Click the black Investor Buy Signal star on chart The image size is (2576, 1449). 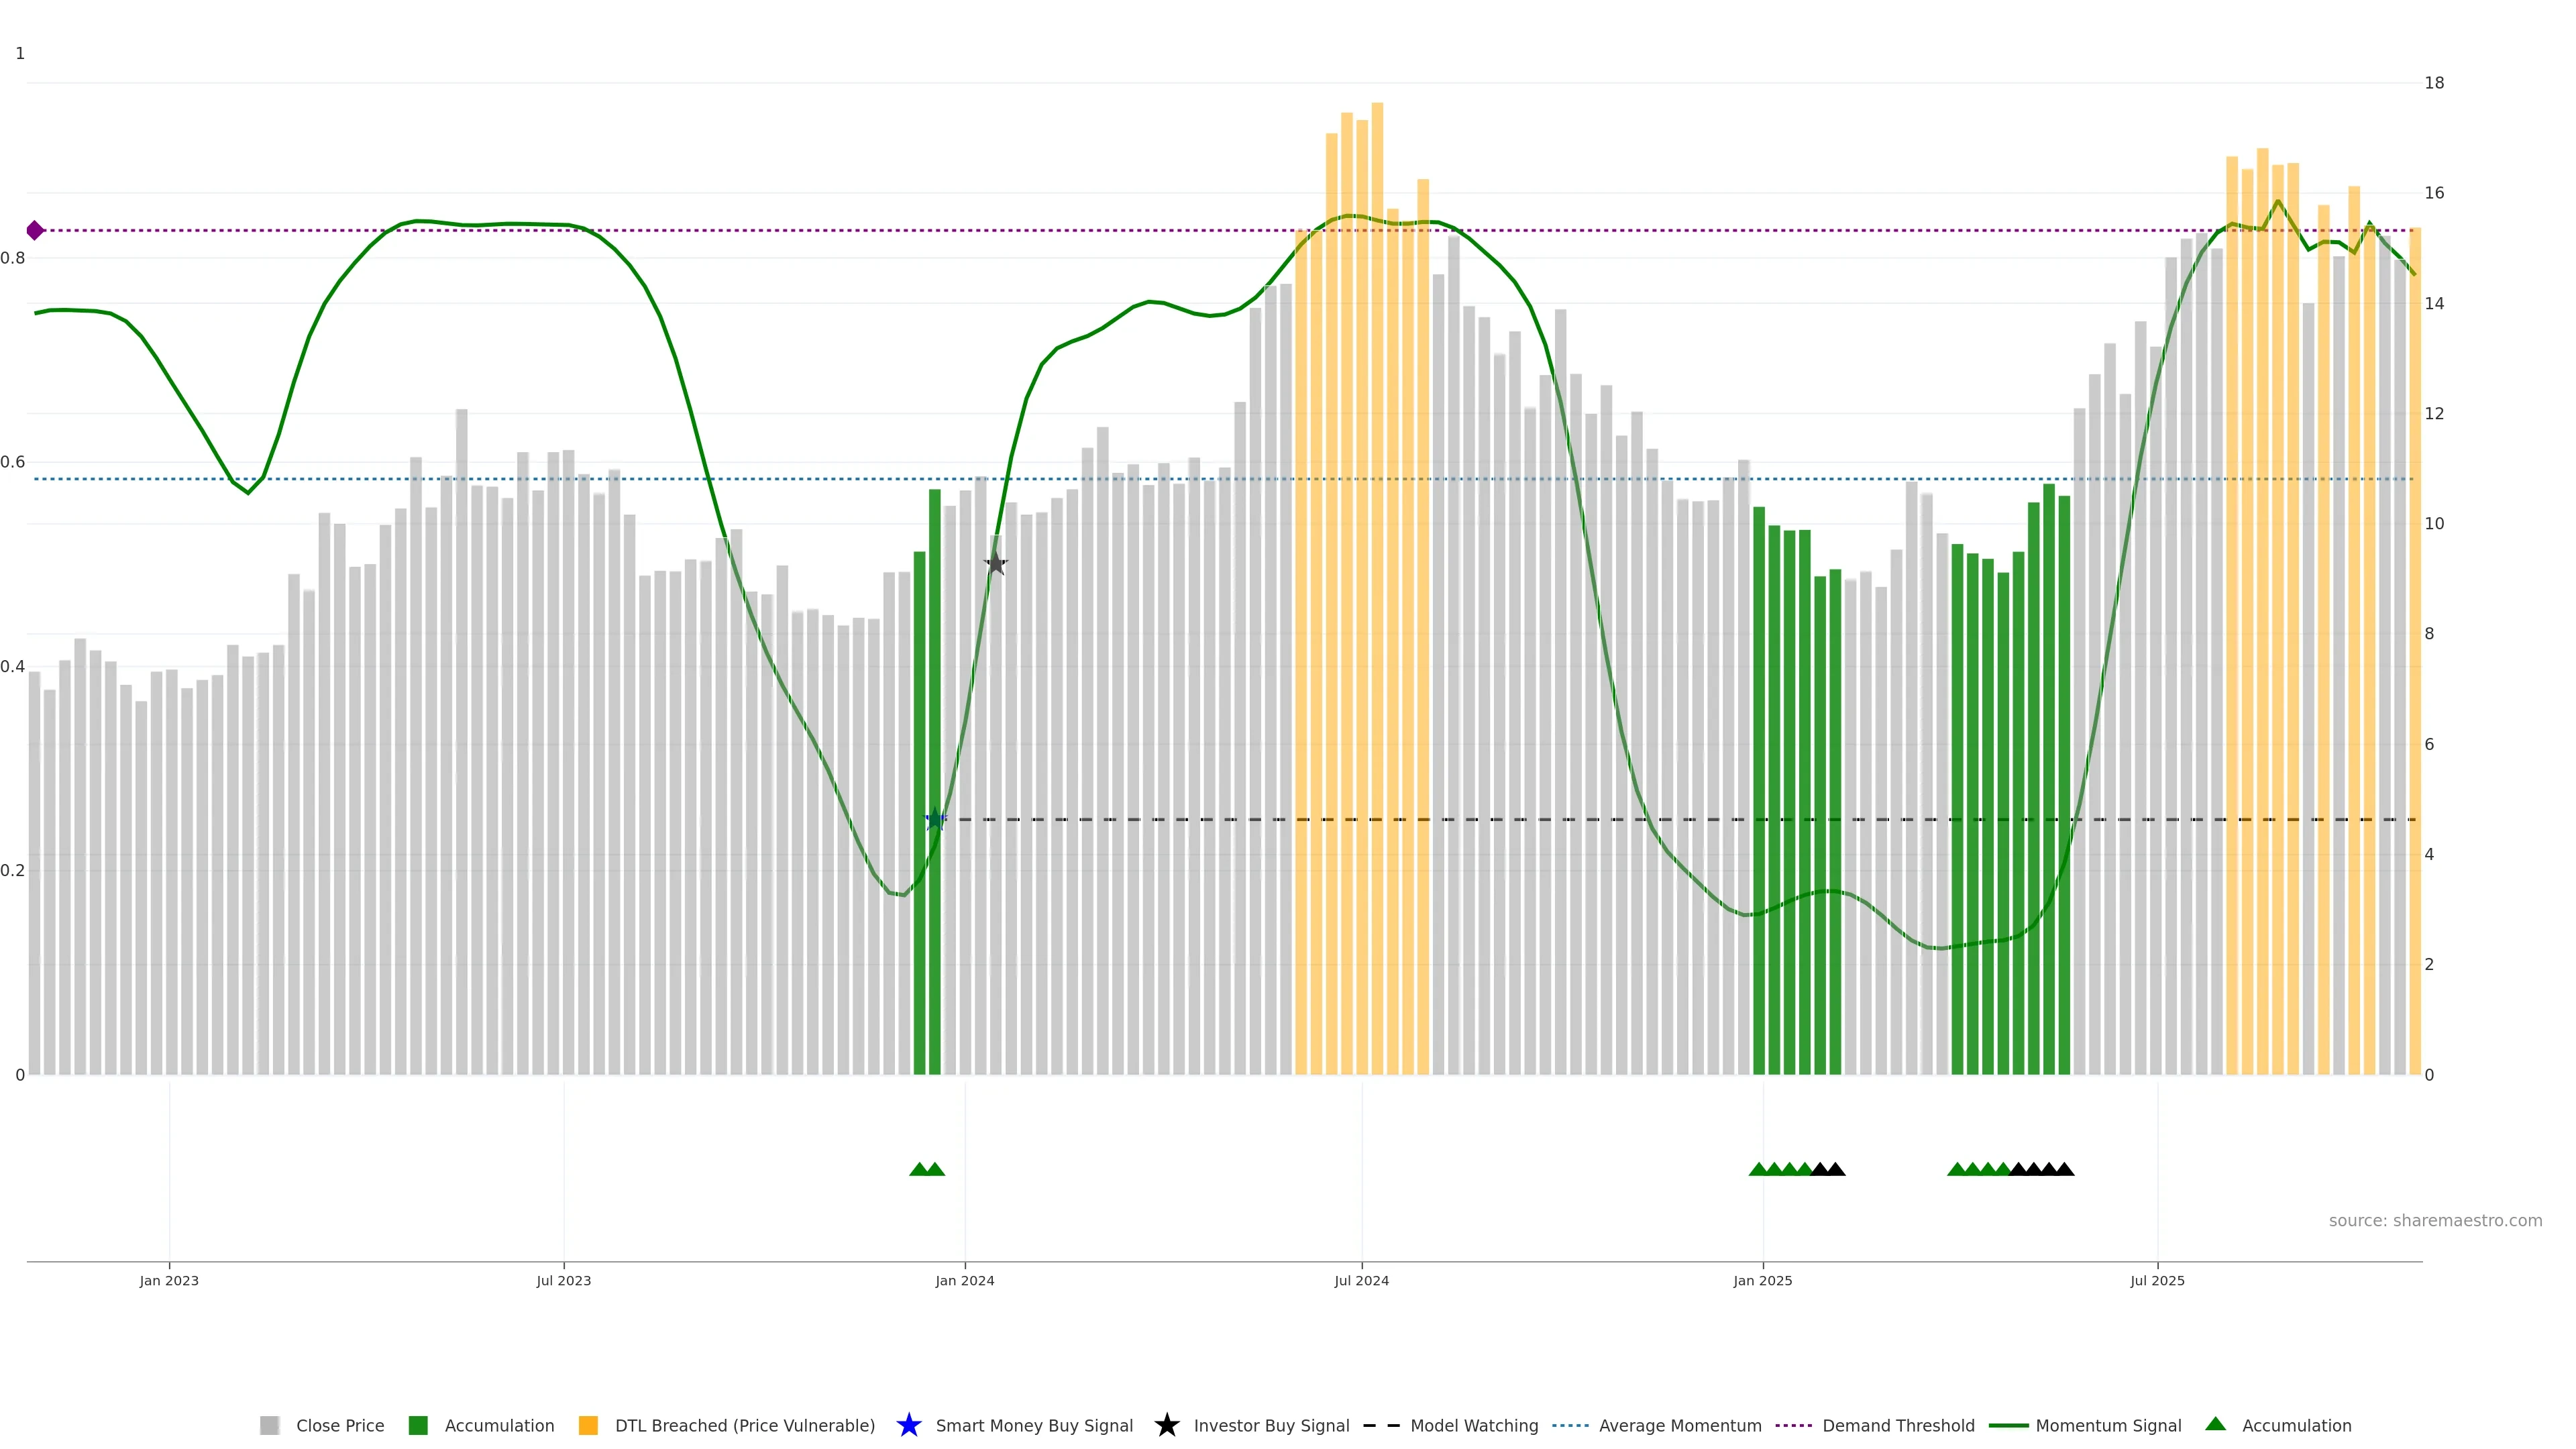point(995,563)
